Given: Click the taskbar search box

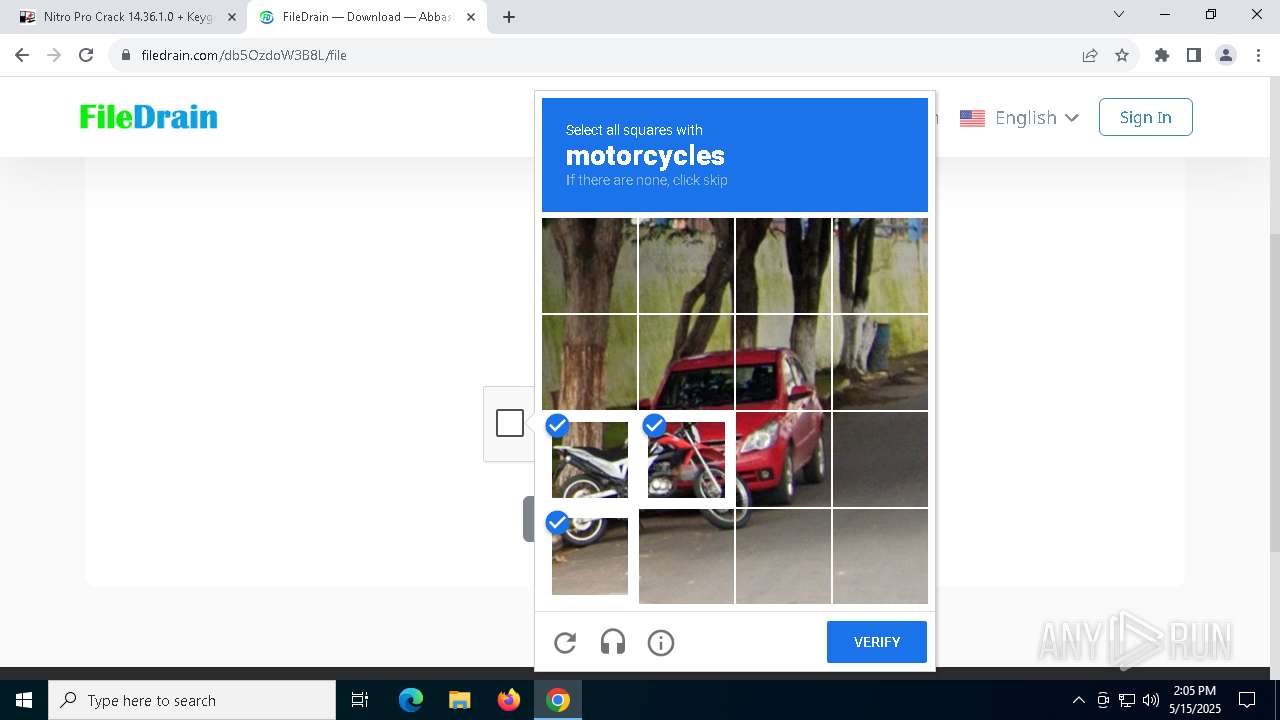Looking at the screenshot, I should pyautogui.click(x=192, y=700).
